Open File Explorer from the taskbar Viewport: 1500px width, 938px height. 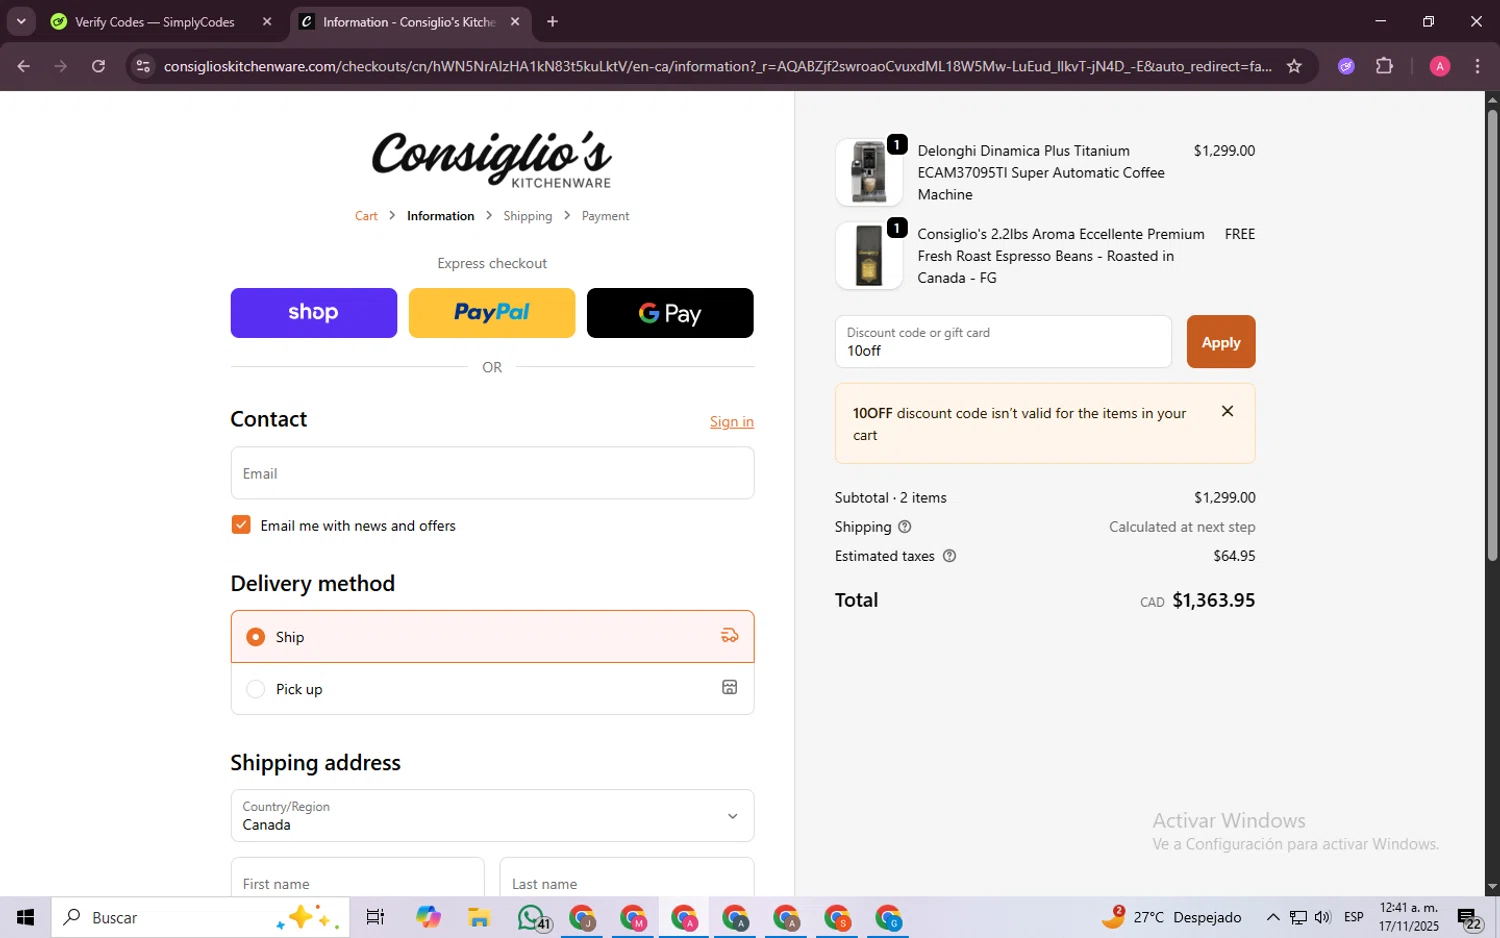[478, 917]
